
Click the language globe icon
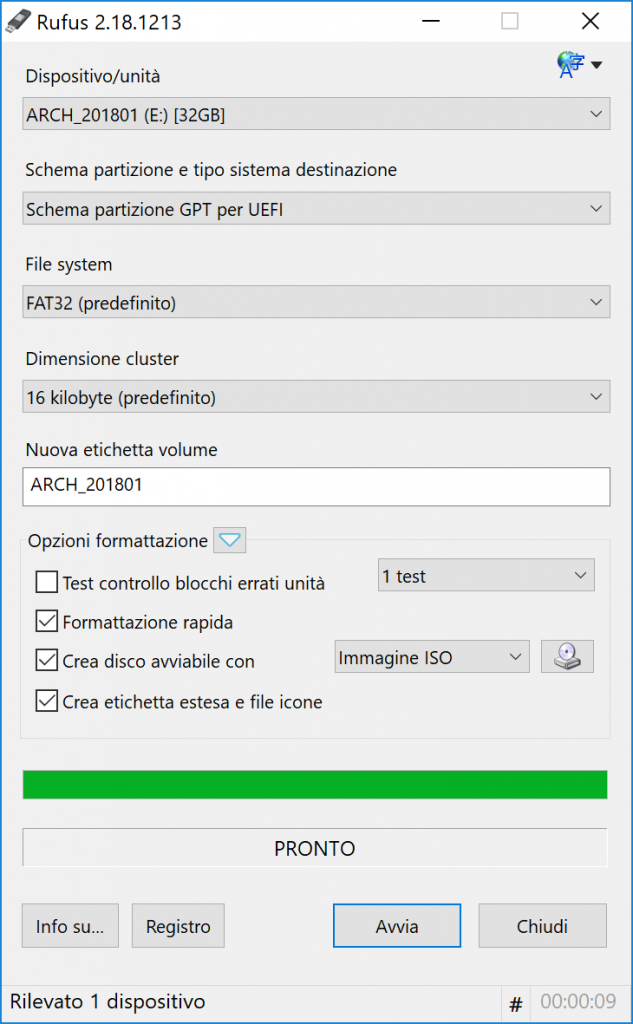(570, 64)
